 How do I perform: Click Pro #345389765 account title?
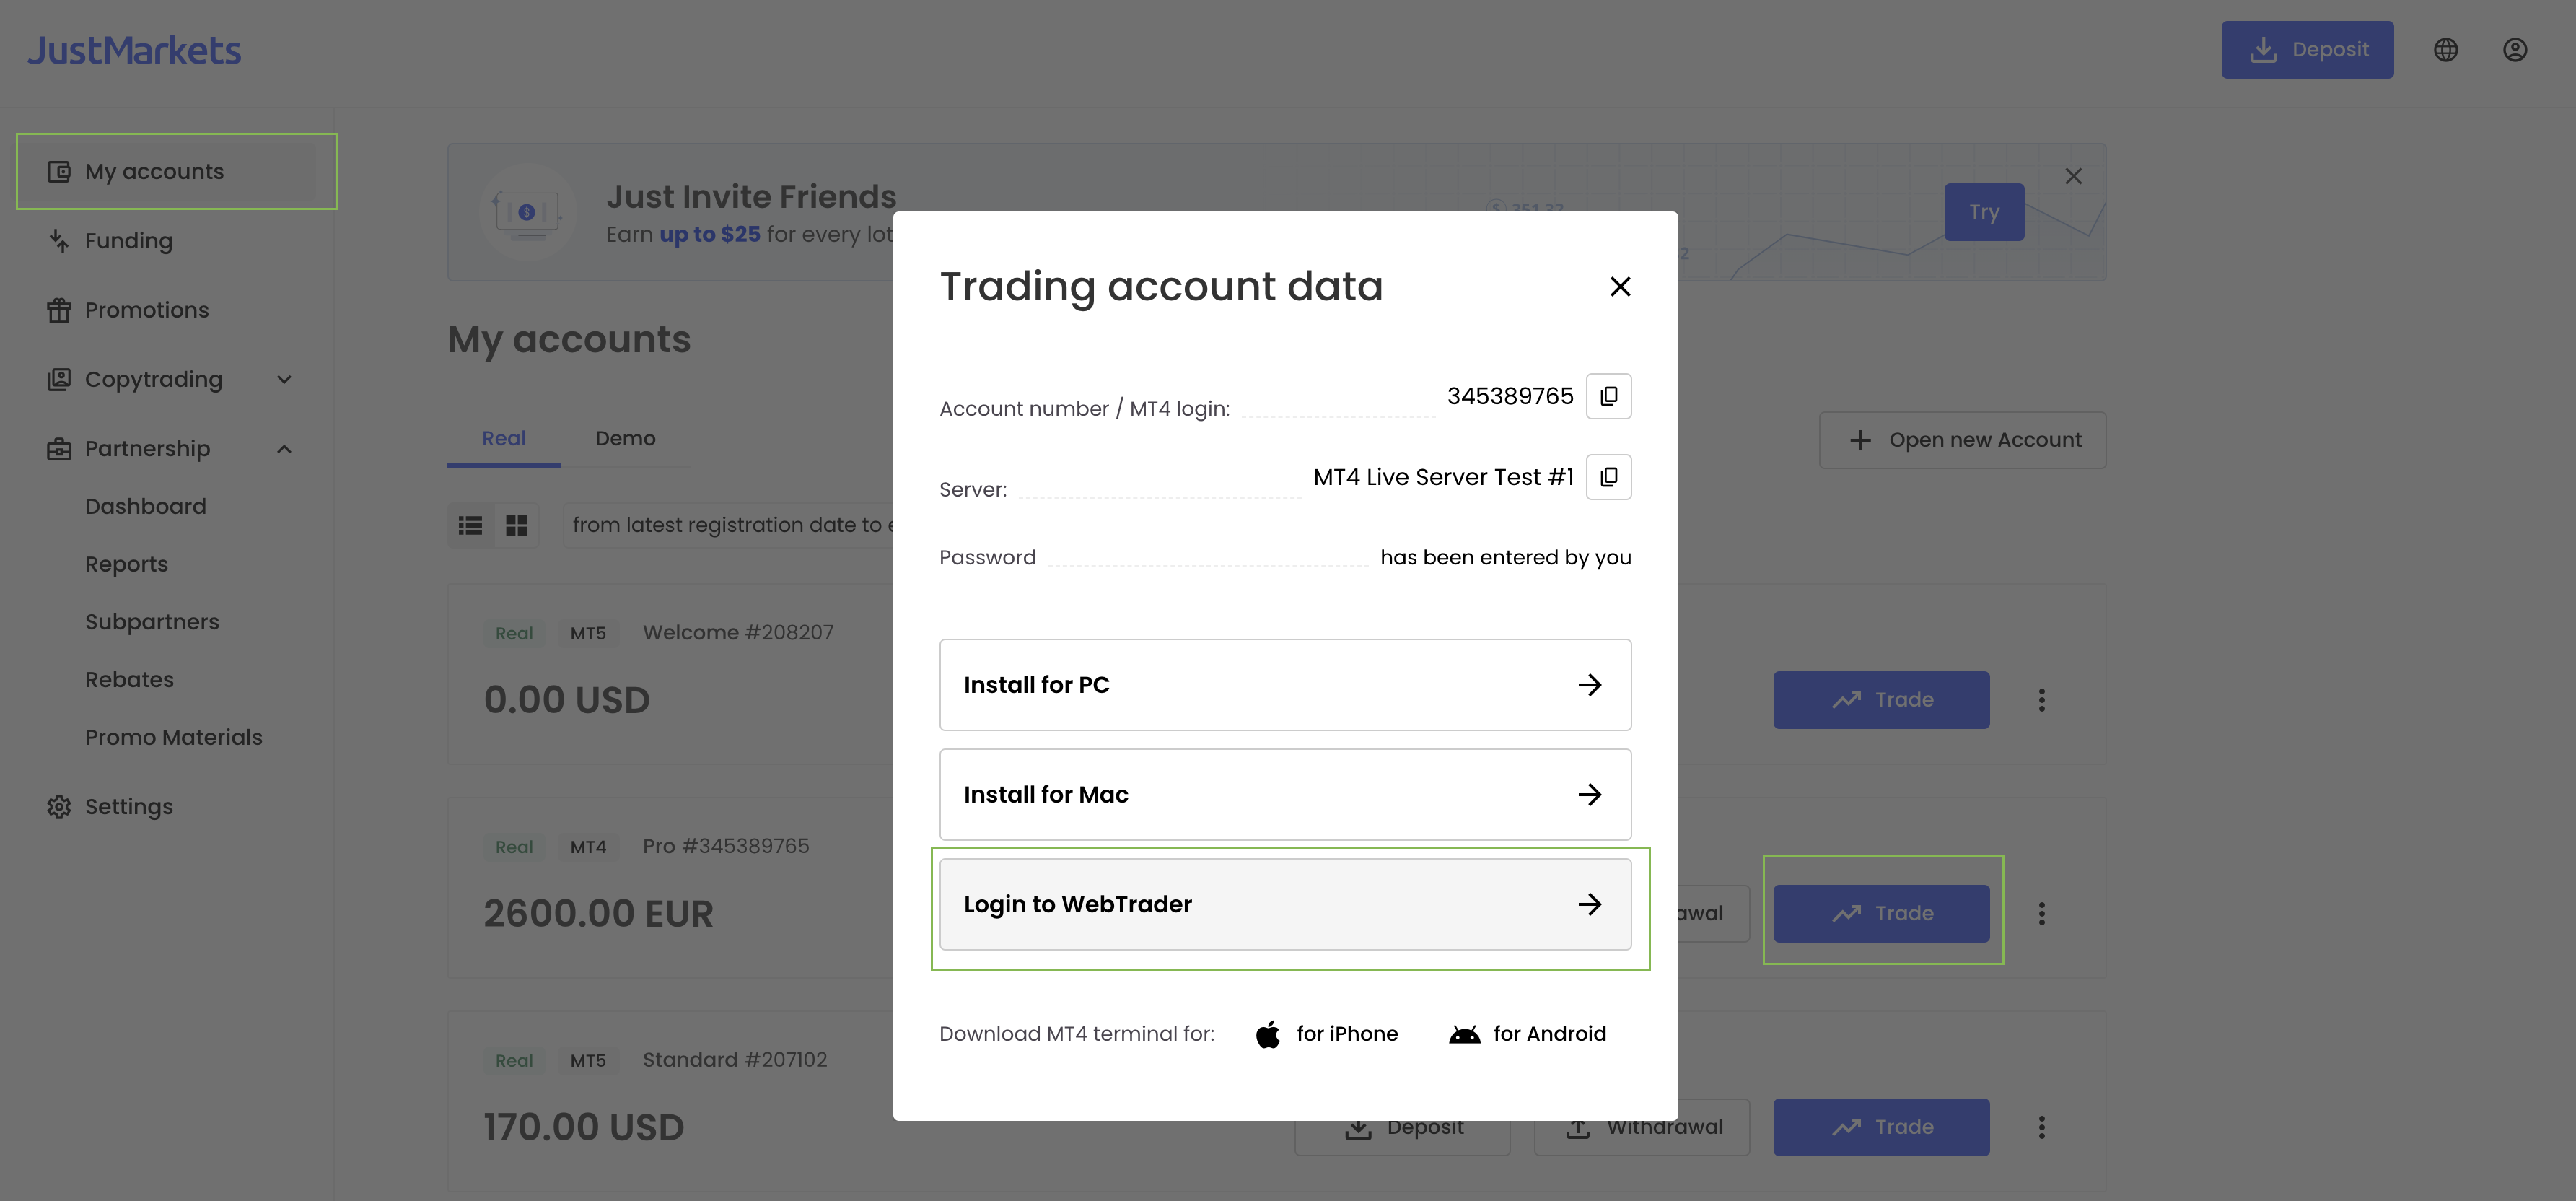pos(726,847)
